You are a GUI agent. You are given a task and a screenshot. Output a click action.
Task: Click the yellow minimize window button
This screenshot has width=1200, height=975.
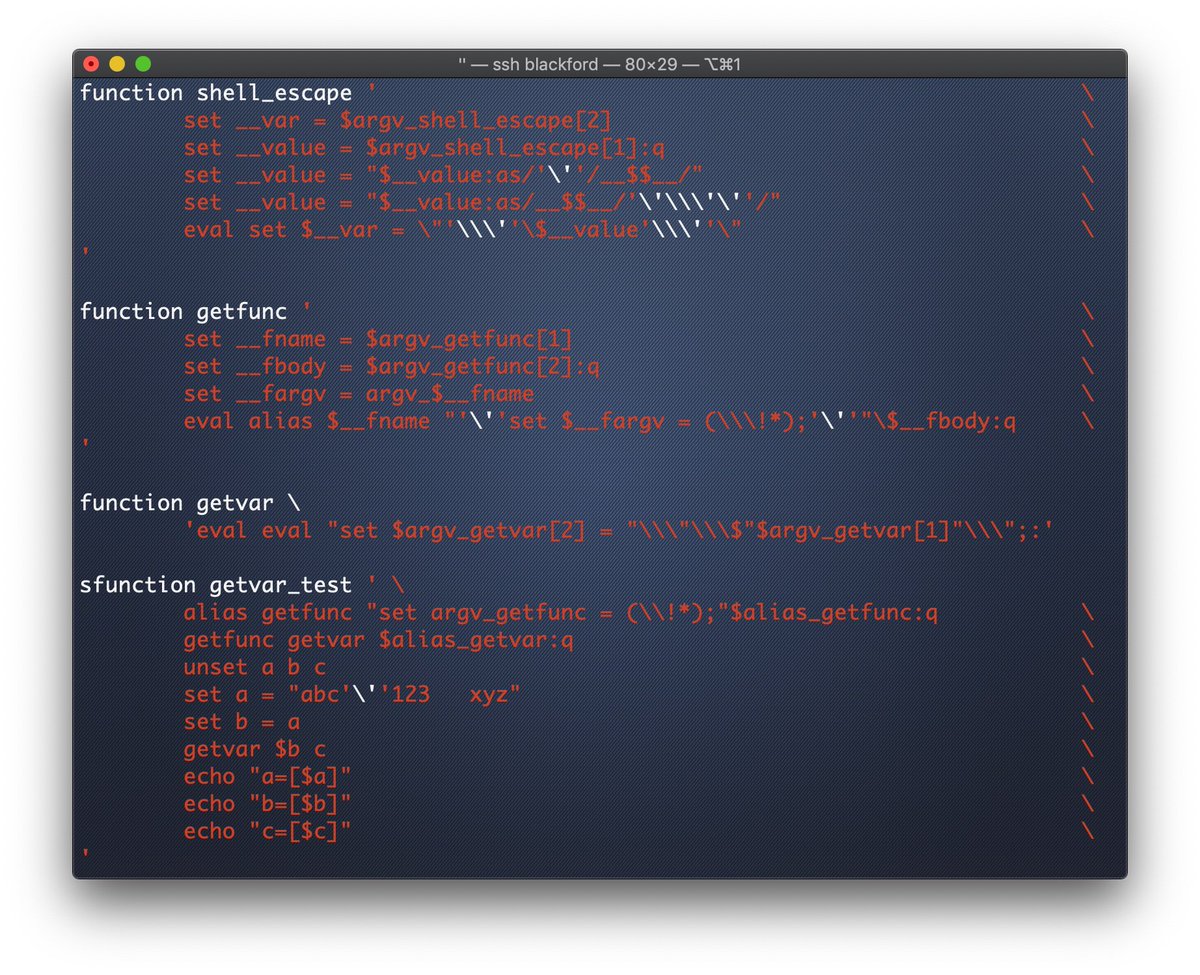tap(117, 64)
